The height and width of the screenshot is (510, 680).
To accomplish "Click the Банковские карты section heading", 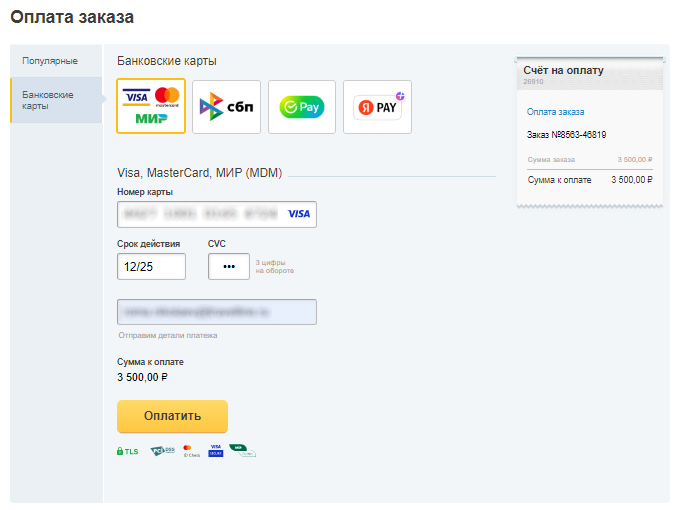I will [167, 61].
